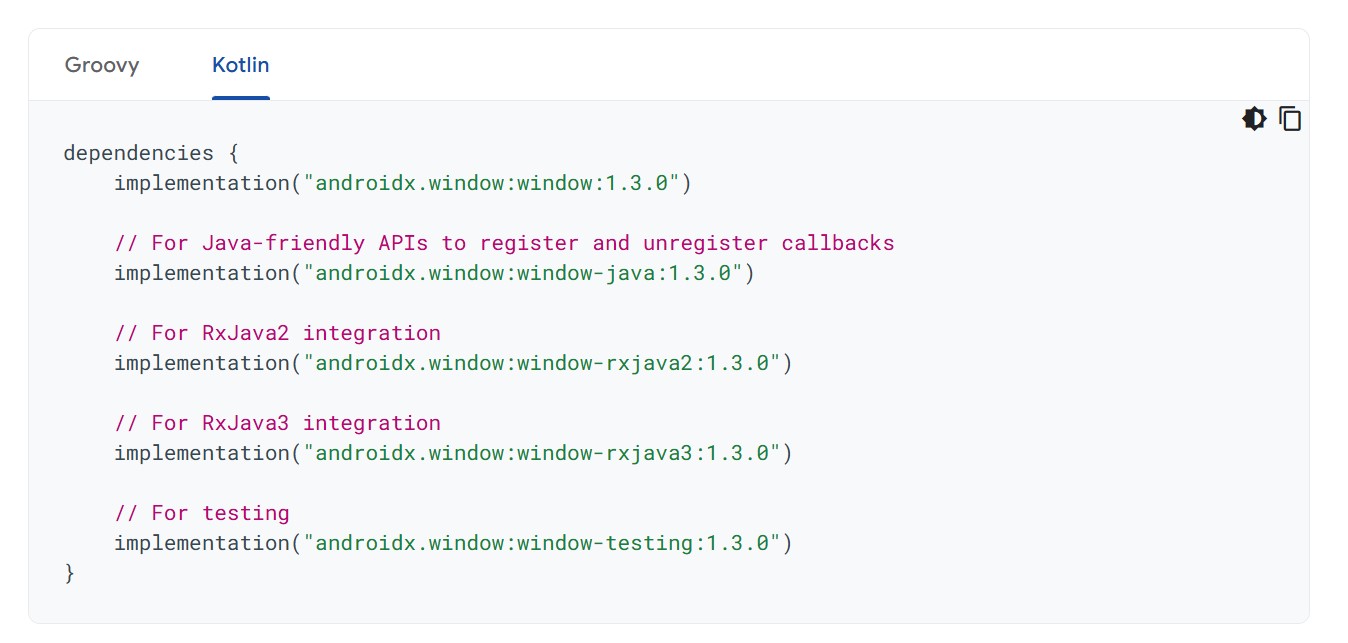The width and height of the screenshot is (1348, 643).
Task: Click the 'For testing' comment line
Action: pyautogui.click(x=202, y=513)
